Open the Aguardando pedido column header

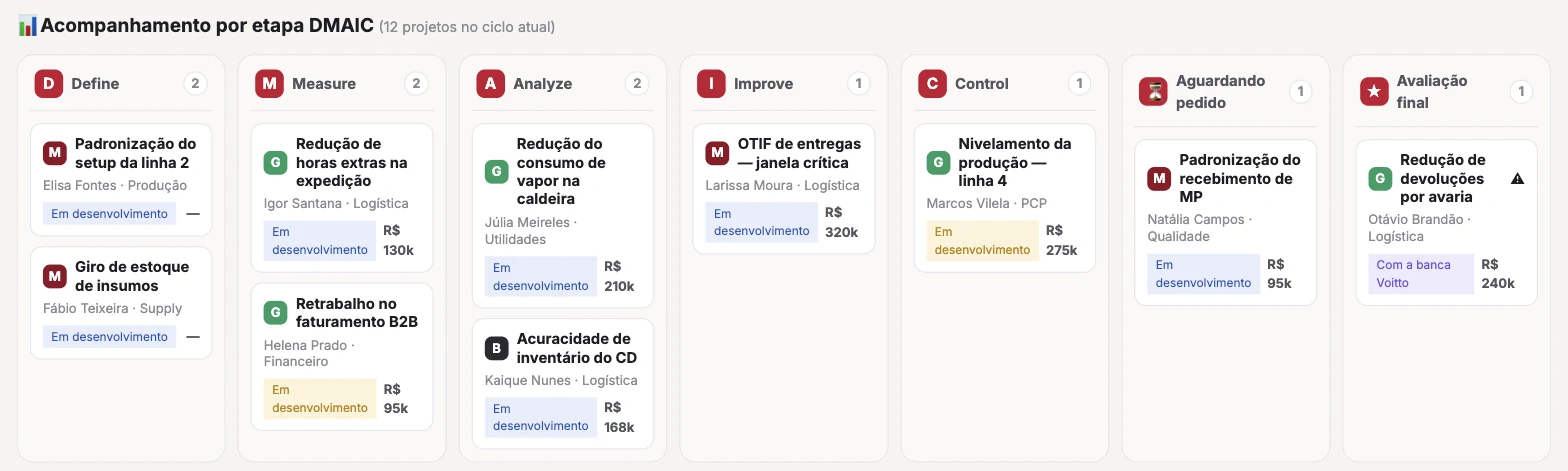click(x=1226, y=92)
